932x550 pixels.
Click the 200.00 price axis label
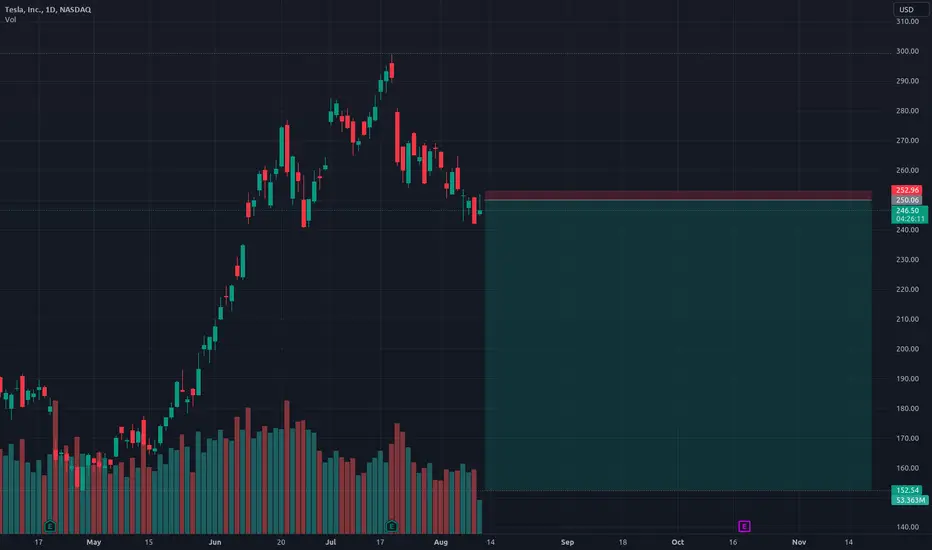pyautogui.click(x=908, y=348)
